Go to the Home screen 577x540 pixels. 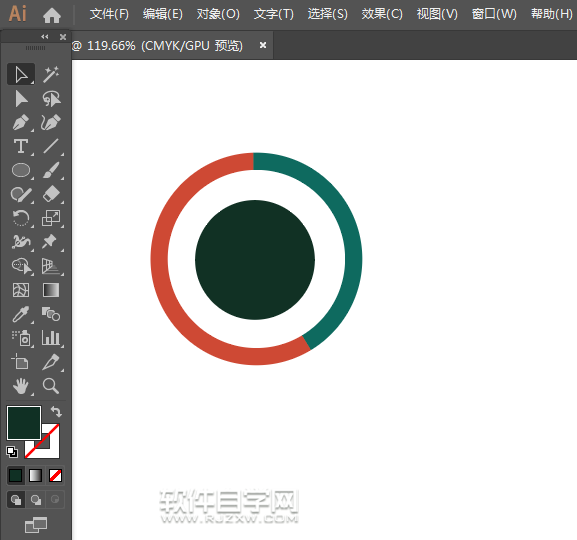(52, 15)
